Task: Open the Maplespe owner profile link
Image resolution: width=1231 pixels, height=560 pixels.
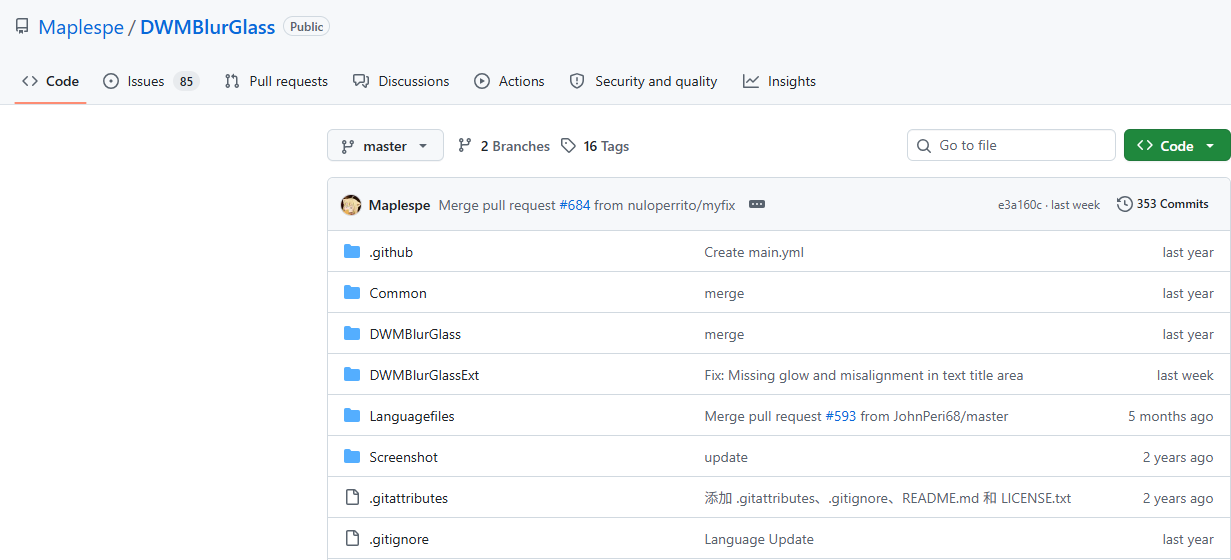Action: tap(80, 27)
